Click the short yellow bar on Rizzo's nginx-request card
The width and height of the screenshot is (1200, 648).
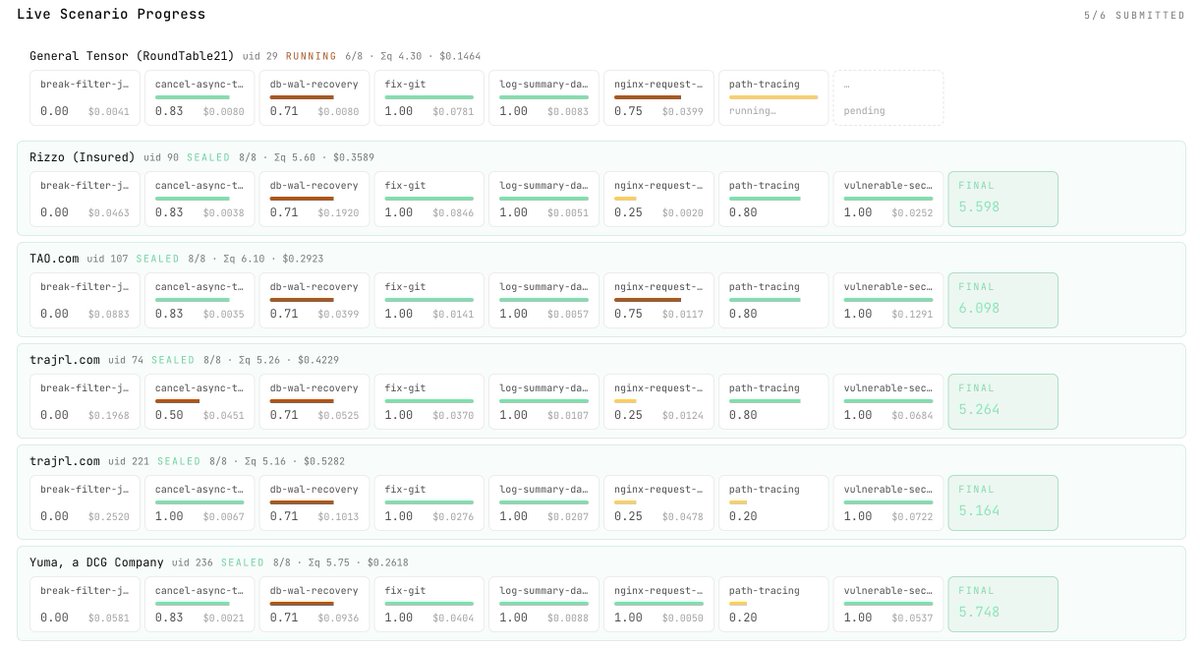(x=625, y=199)
